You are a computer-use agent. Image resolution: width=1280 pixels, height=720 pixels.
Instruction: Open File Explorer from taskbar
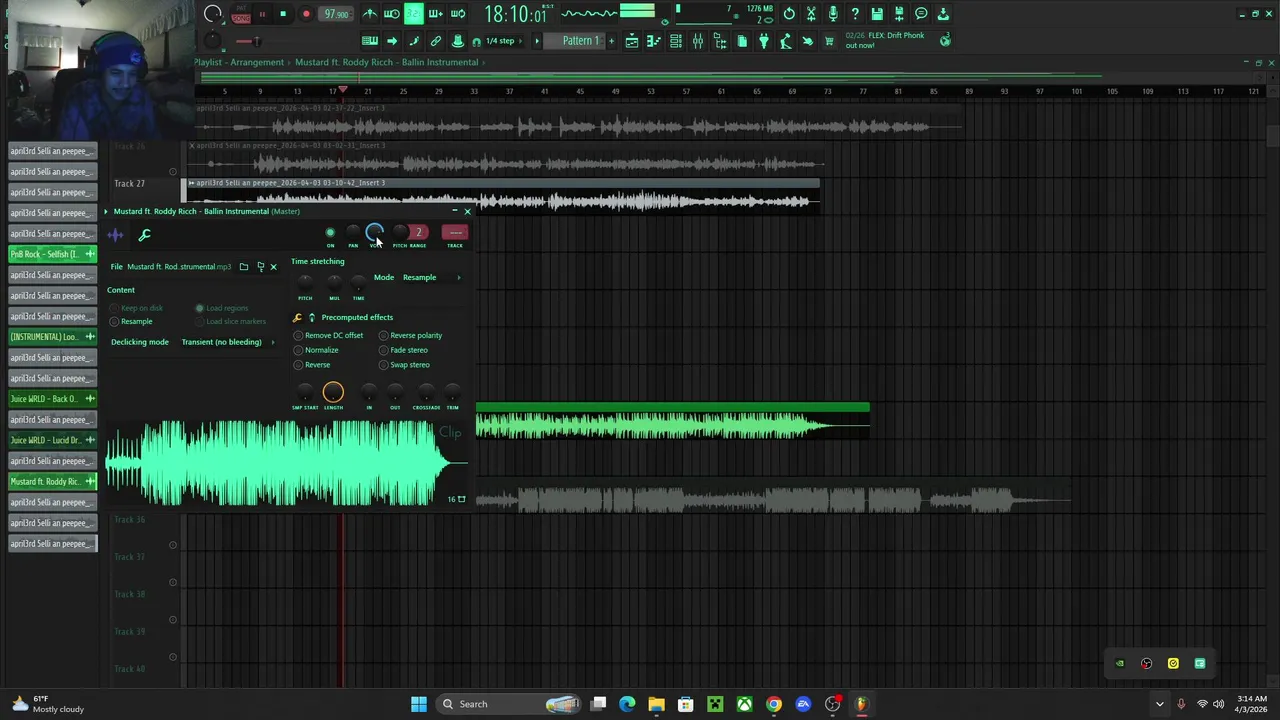[x=656, y=704]
